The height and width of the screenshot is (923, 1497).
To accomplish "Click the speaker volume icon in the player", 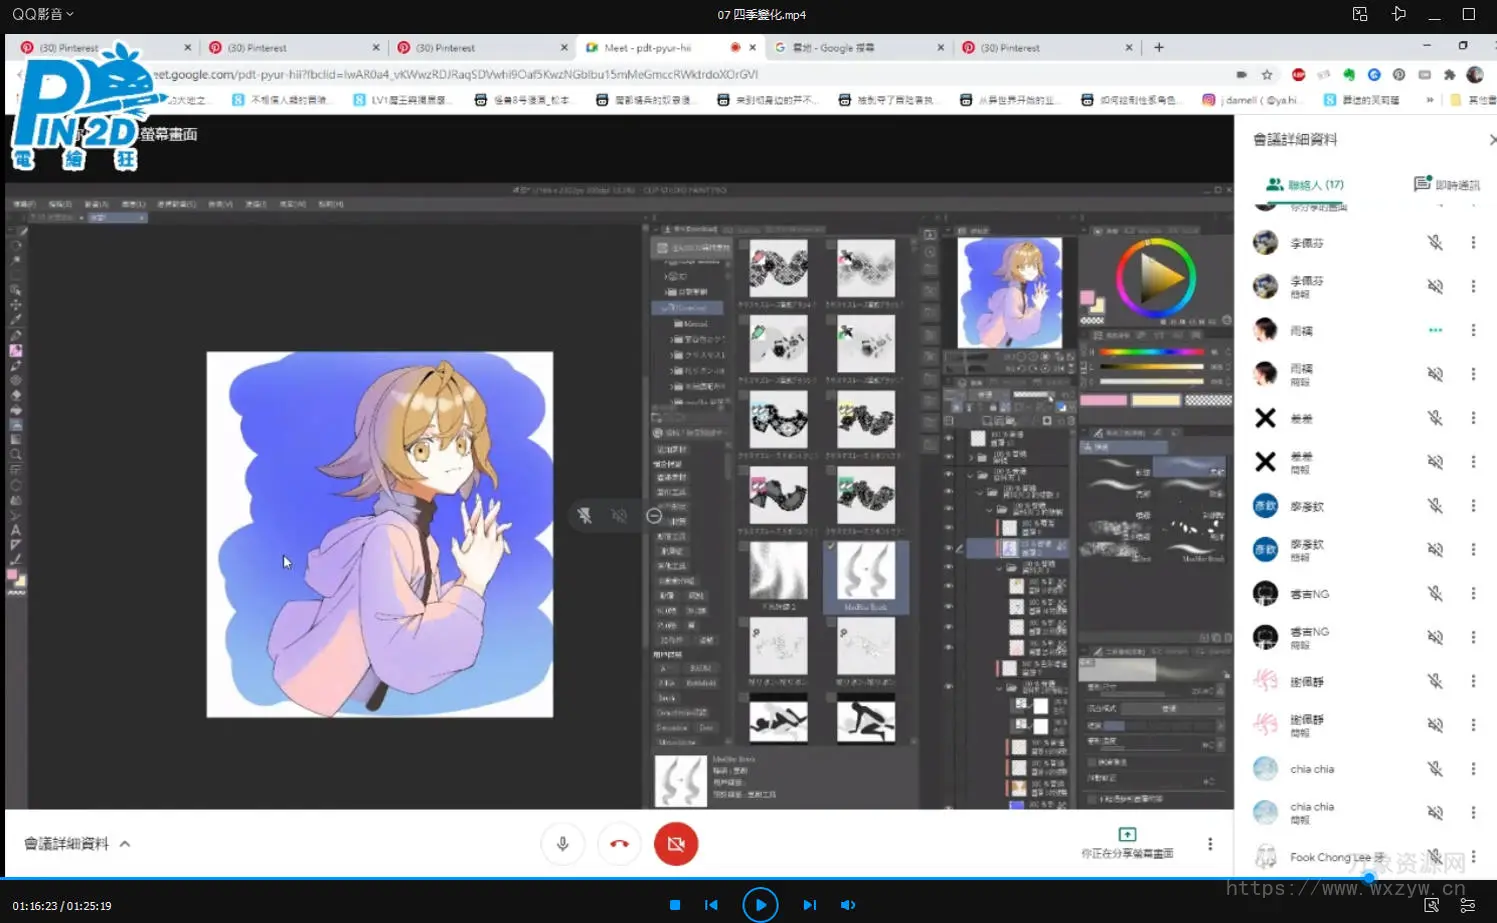I will 848,905.
